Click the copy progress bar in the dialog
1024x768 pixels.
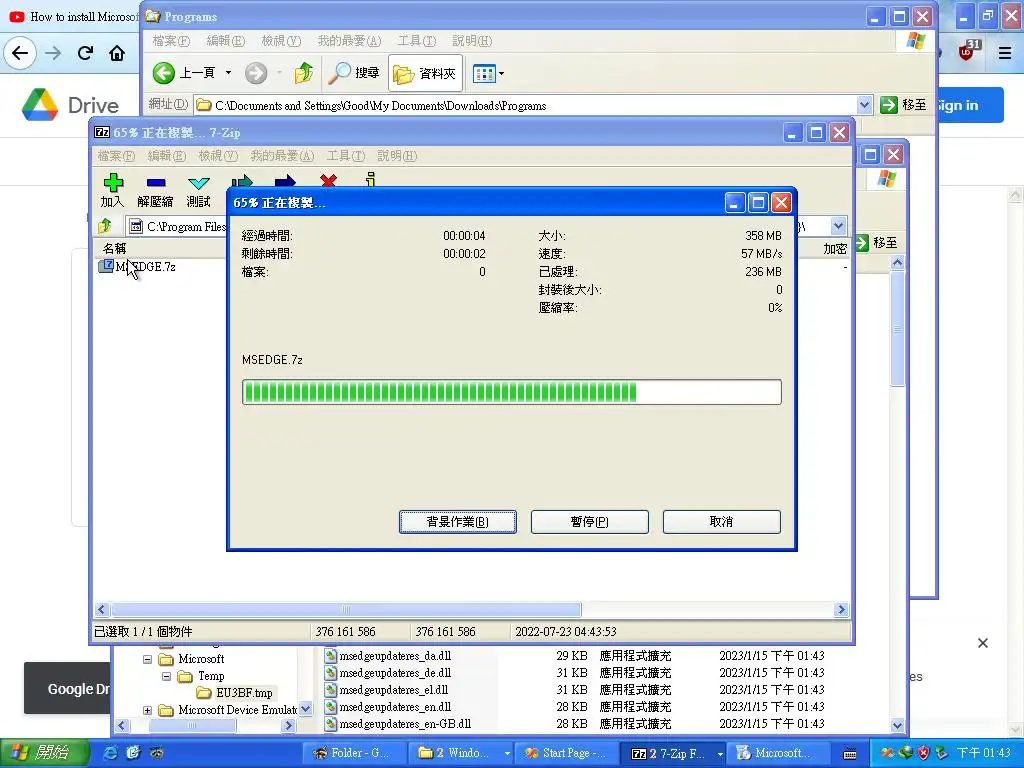(x=511, y=392)
